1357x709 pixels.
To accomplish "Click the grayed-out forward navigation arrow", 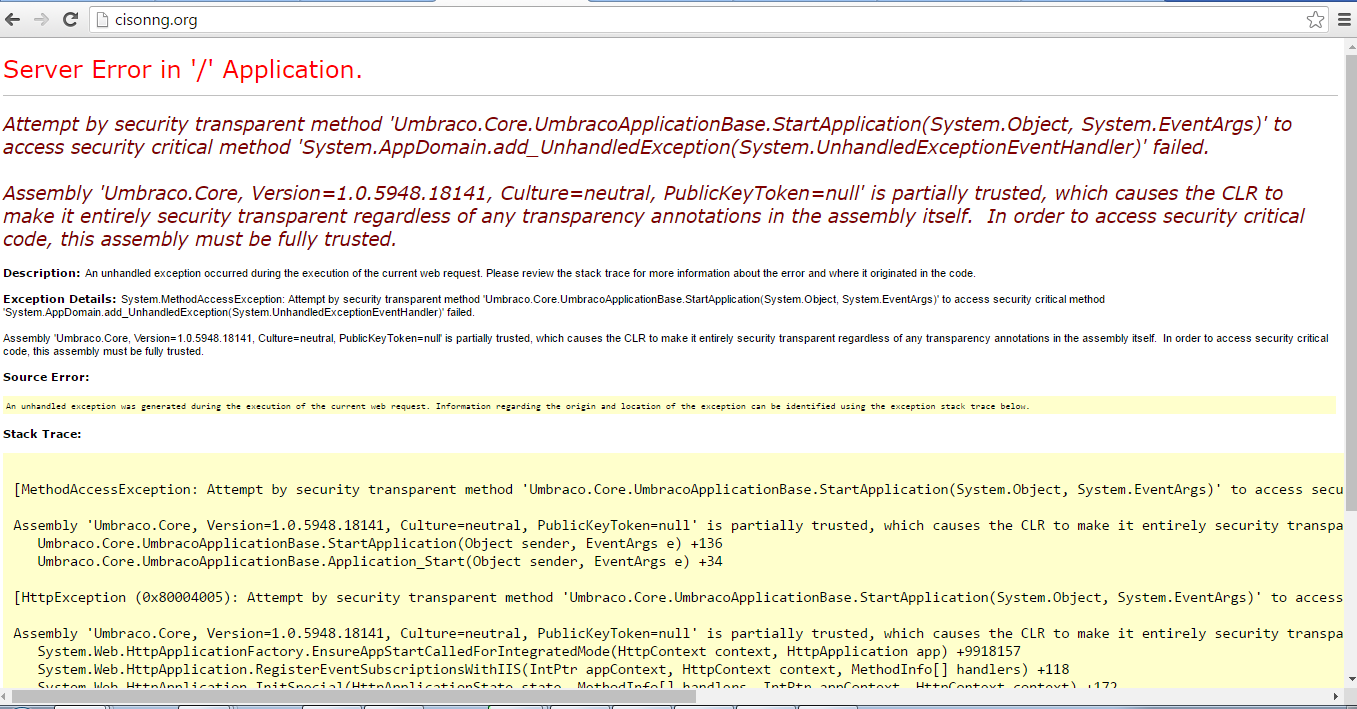I will point(41,18).
